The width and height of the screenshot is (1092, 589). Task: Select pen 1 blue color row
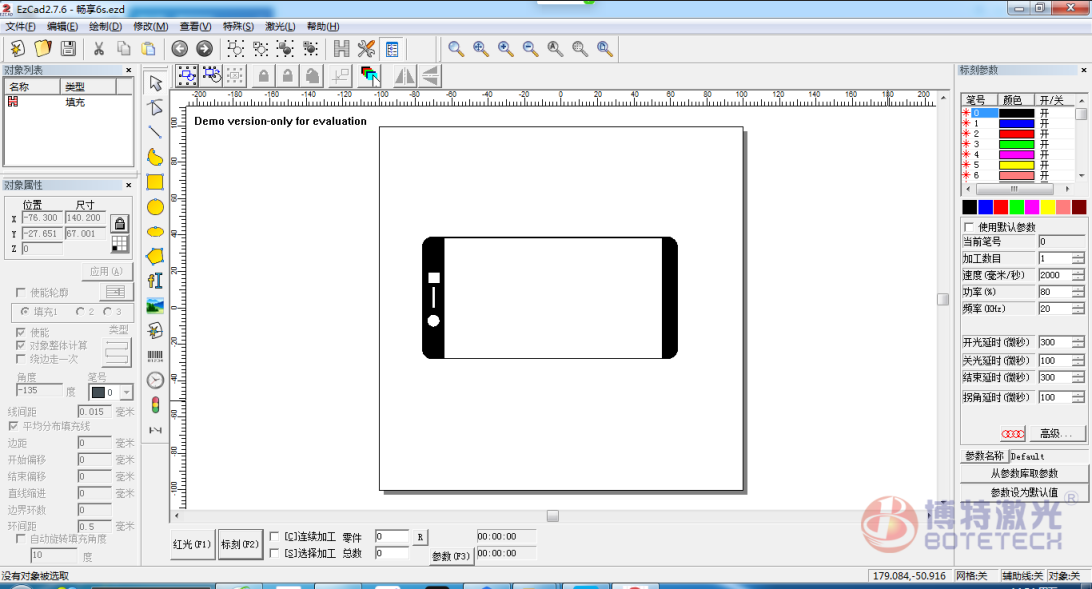[1017, 123]
